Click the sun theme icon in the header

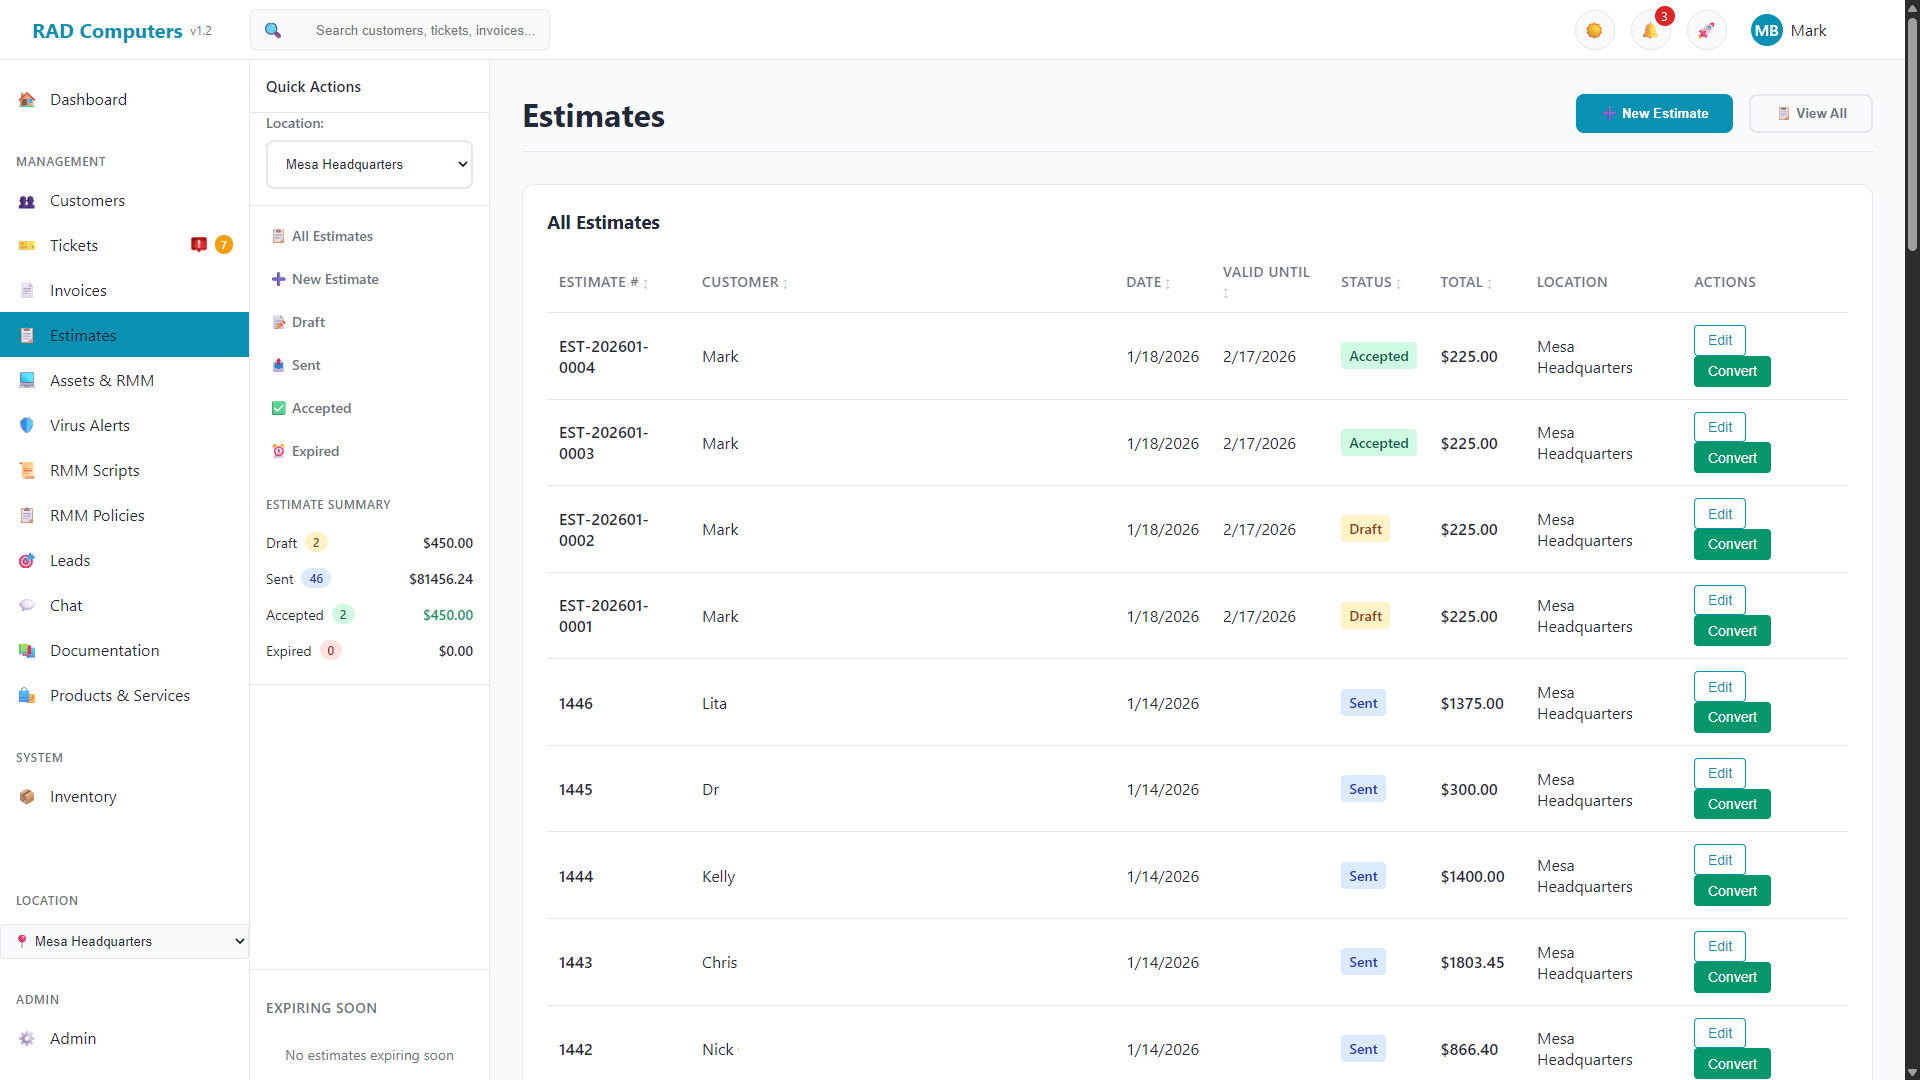tap(1594, 30)
